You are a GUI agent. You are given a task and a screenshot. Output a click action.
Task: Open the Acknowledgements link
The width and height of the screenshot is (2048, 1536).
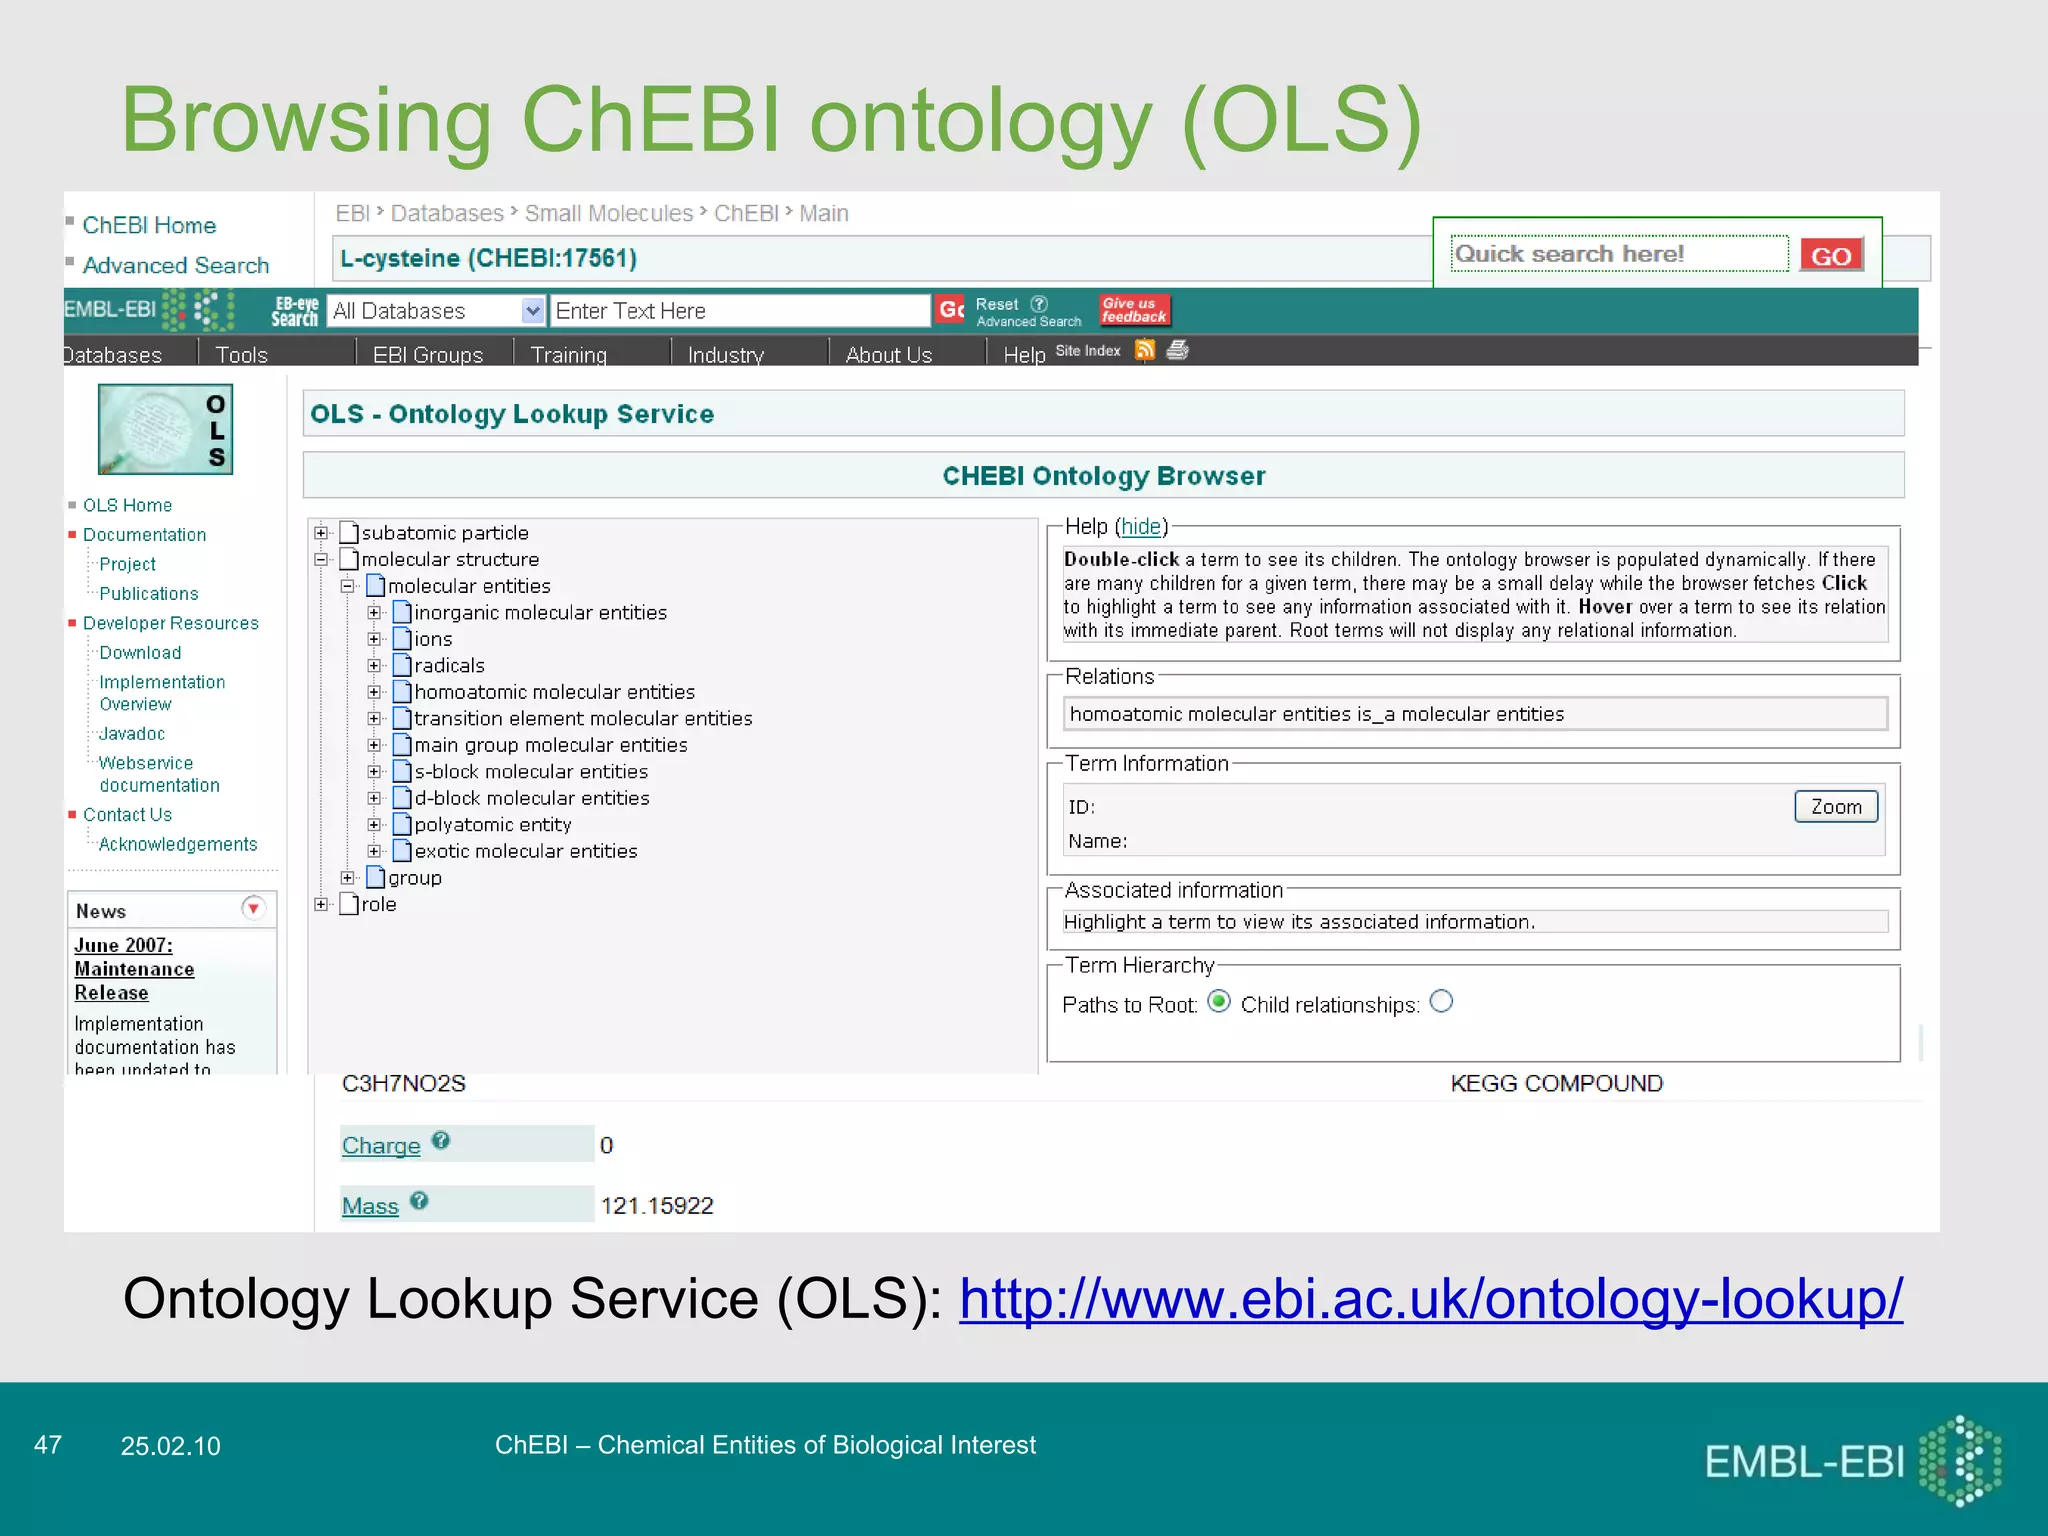click(x=178, y=845)
